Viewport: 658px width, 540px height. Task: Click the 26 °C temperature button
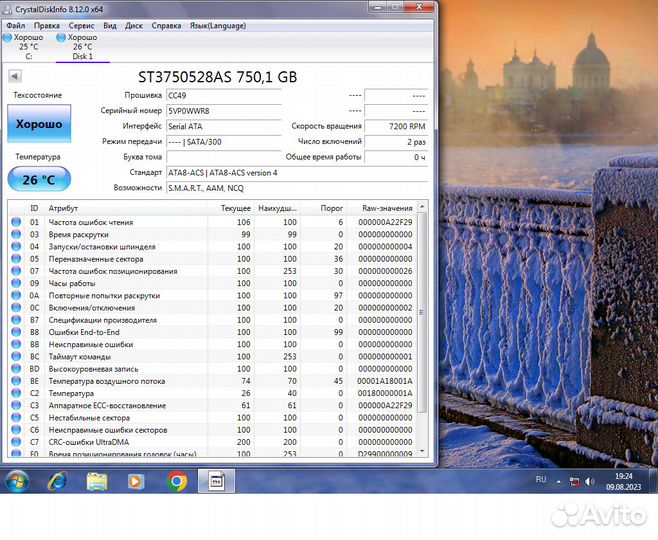tap(39, 180)
